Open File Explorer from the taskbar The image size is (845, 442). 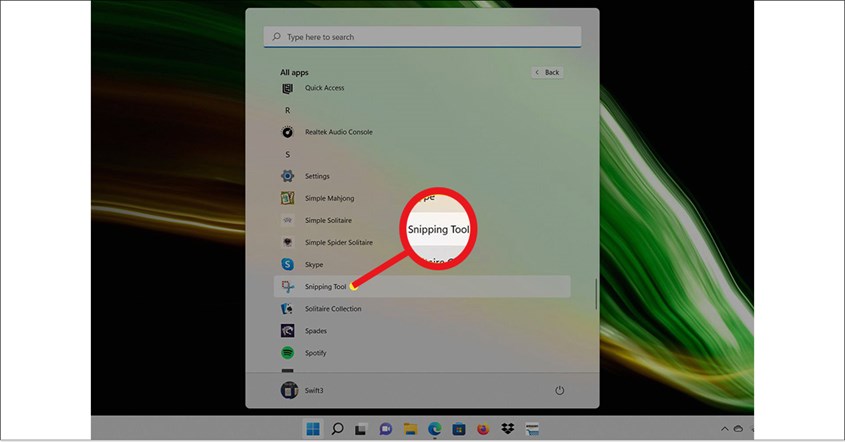[x=410, y=429]
